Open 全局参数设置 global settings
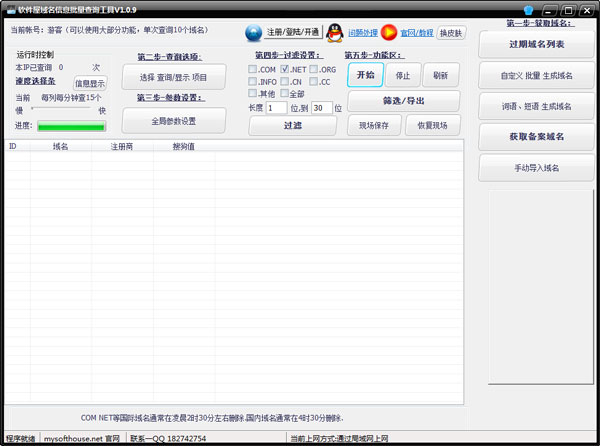600x446 pixels. coord(174,121)
